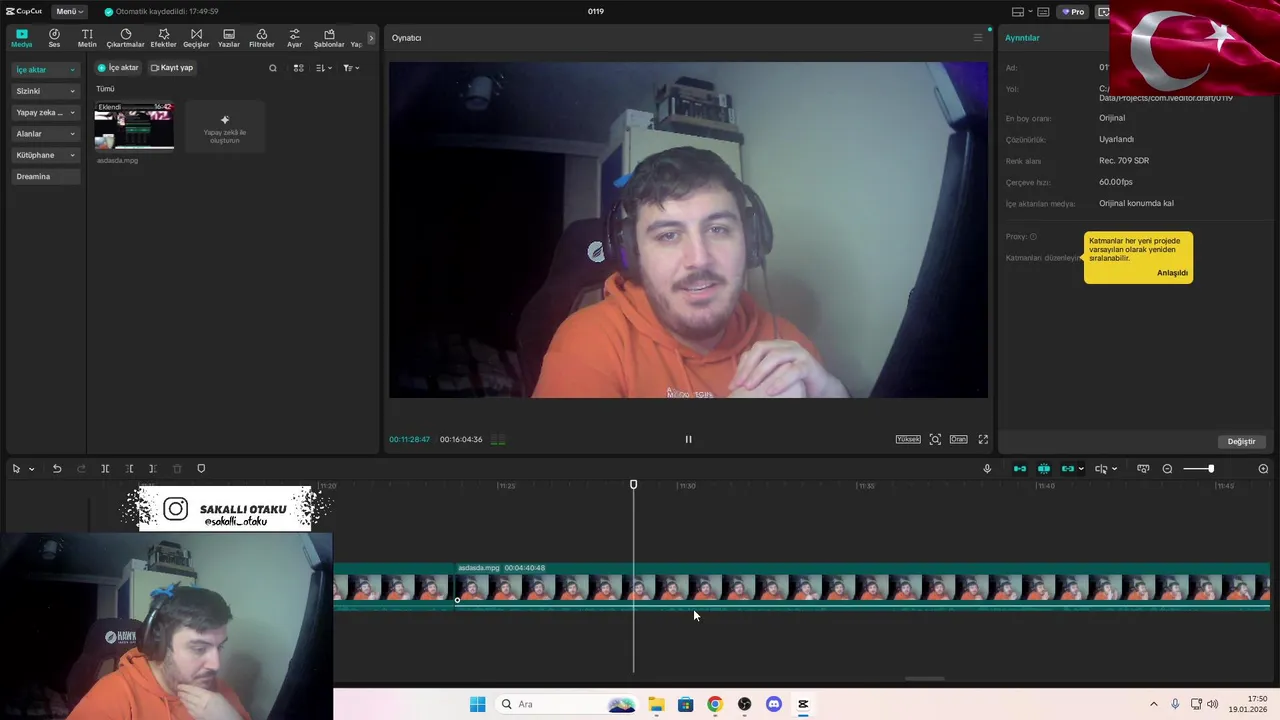
Task: Click the Değiştir button
Action: point(1241,441)
